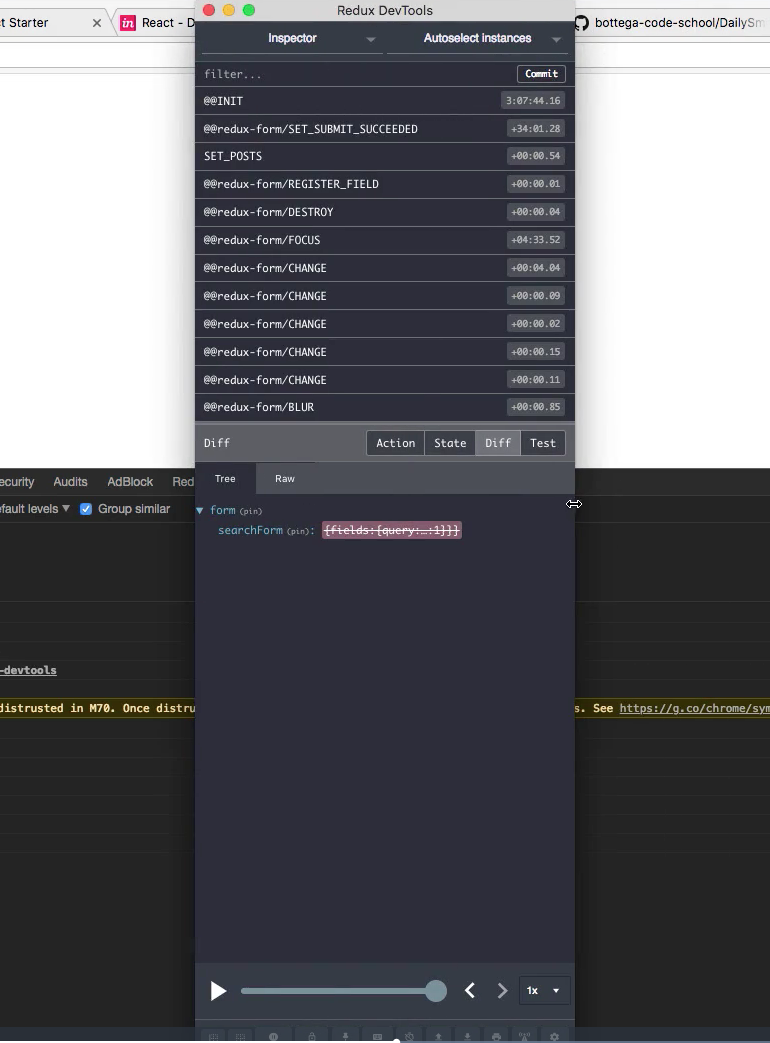770x1043 pixels.
Task: Focus the filter input field
Action: coord(356,74)
